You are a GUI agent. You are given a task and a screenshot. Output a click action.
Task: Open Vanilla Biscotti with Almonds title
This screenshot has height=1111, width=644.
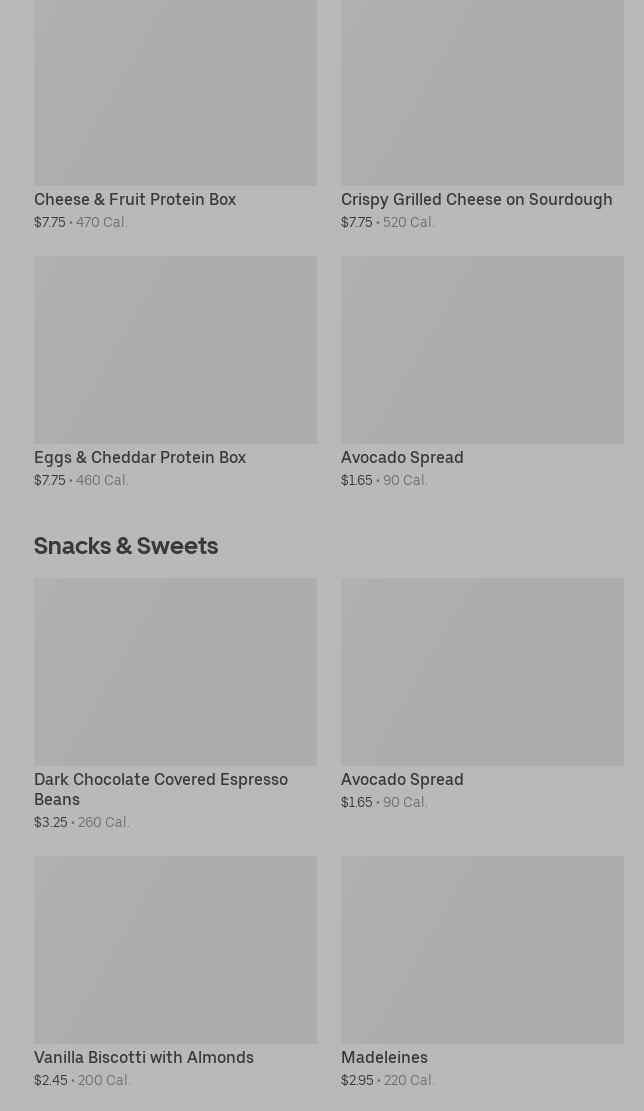coord(144,1057)
